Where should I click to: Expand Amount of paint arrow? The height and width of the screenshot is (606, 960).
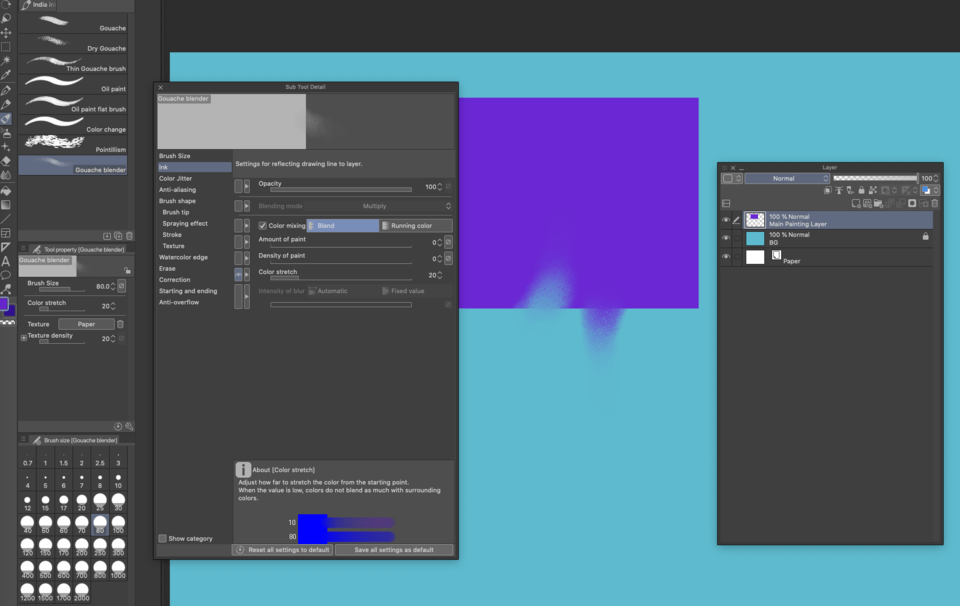pos(247,242)
